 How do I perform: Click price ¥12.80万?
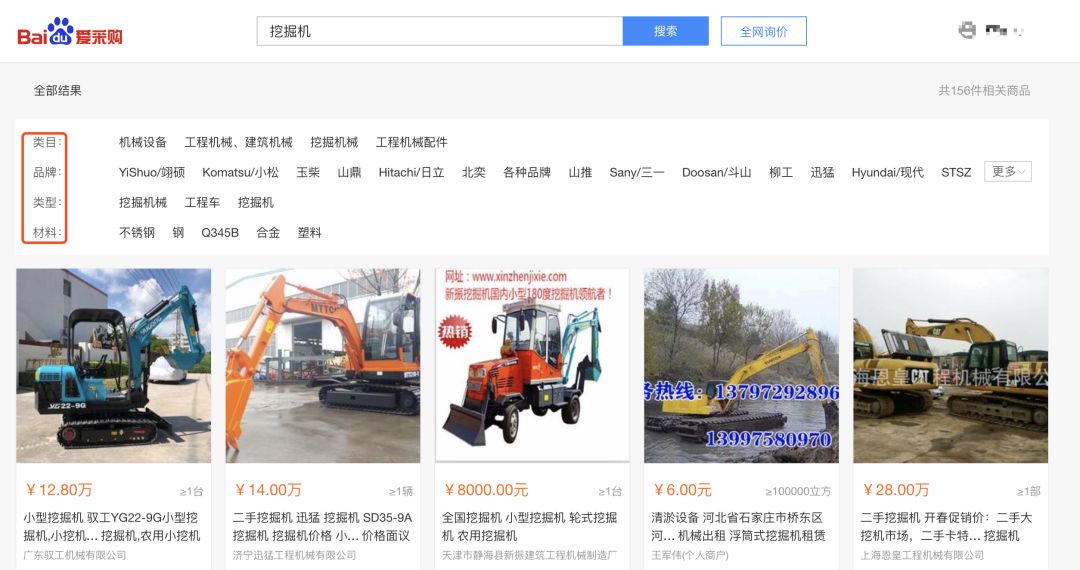pos(59,490)
